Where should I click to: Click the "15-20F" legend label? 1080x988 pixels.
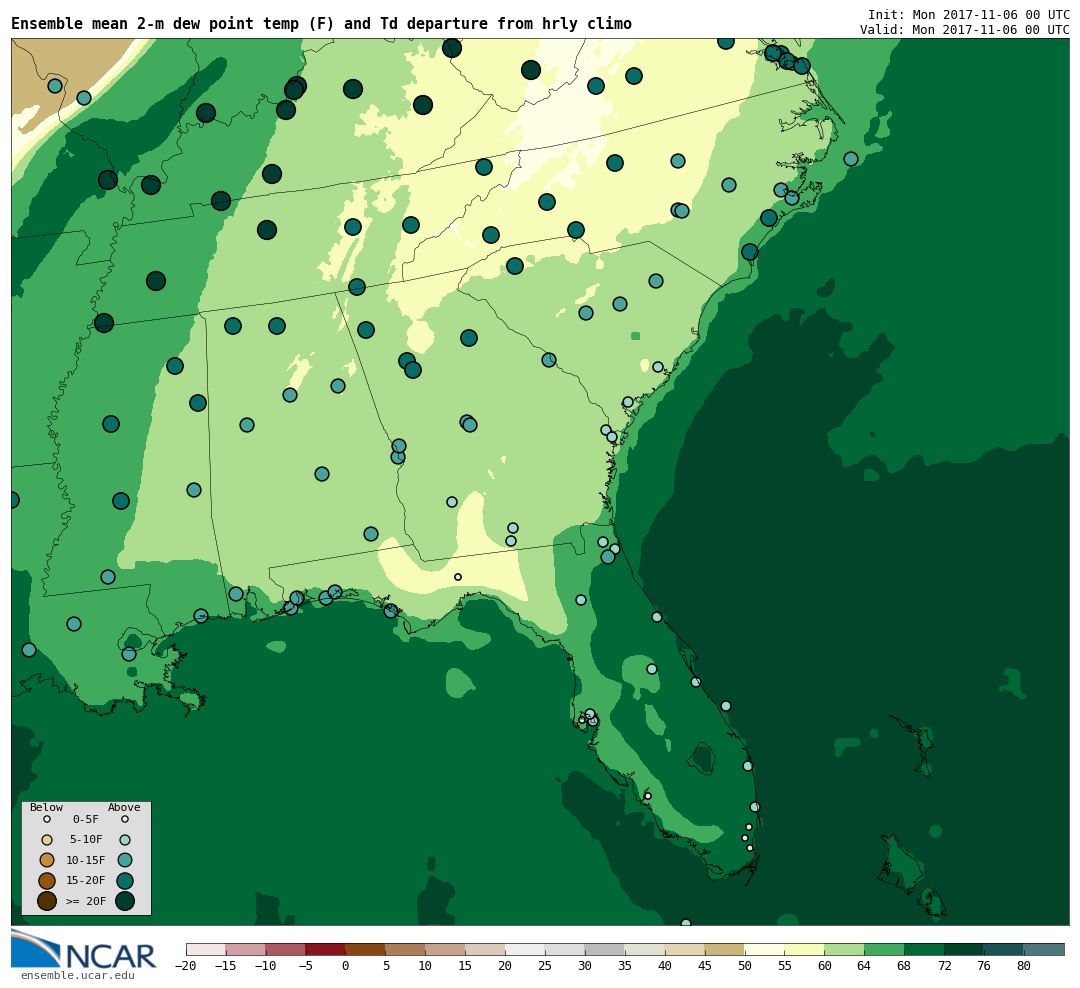[86, 881]
